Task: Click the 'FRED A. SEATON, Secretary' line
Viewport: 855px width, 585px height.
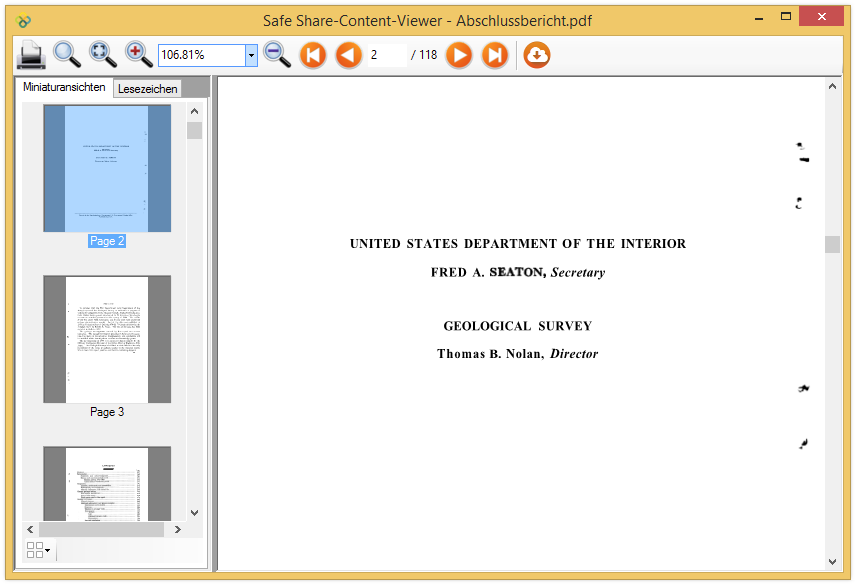Action: [x=518, y=272]
